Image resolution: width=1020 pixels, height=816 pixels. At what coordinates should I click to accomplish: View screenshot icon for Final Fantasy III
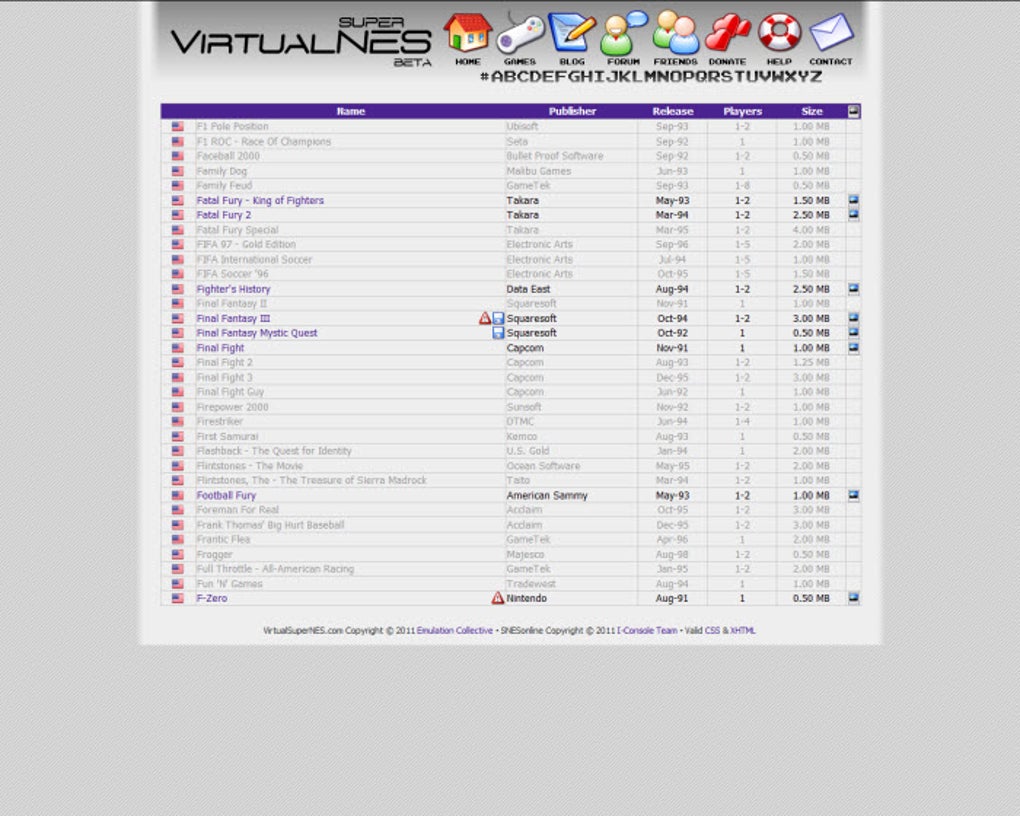click(x=853, y=318)
